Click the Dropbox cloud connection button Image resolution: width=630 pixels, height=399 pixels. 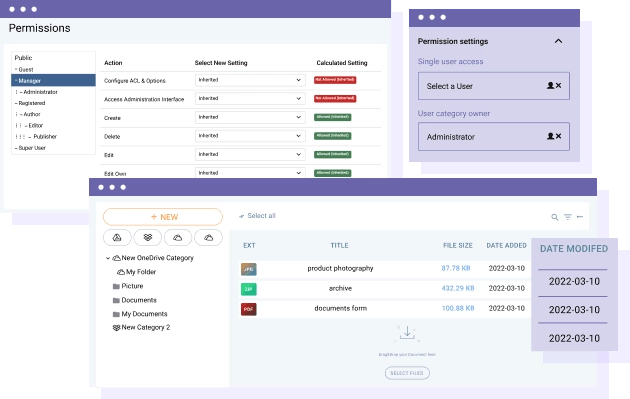coord(147,237)
